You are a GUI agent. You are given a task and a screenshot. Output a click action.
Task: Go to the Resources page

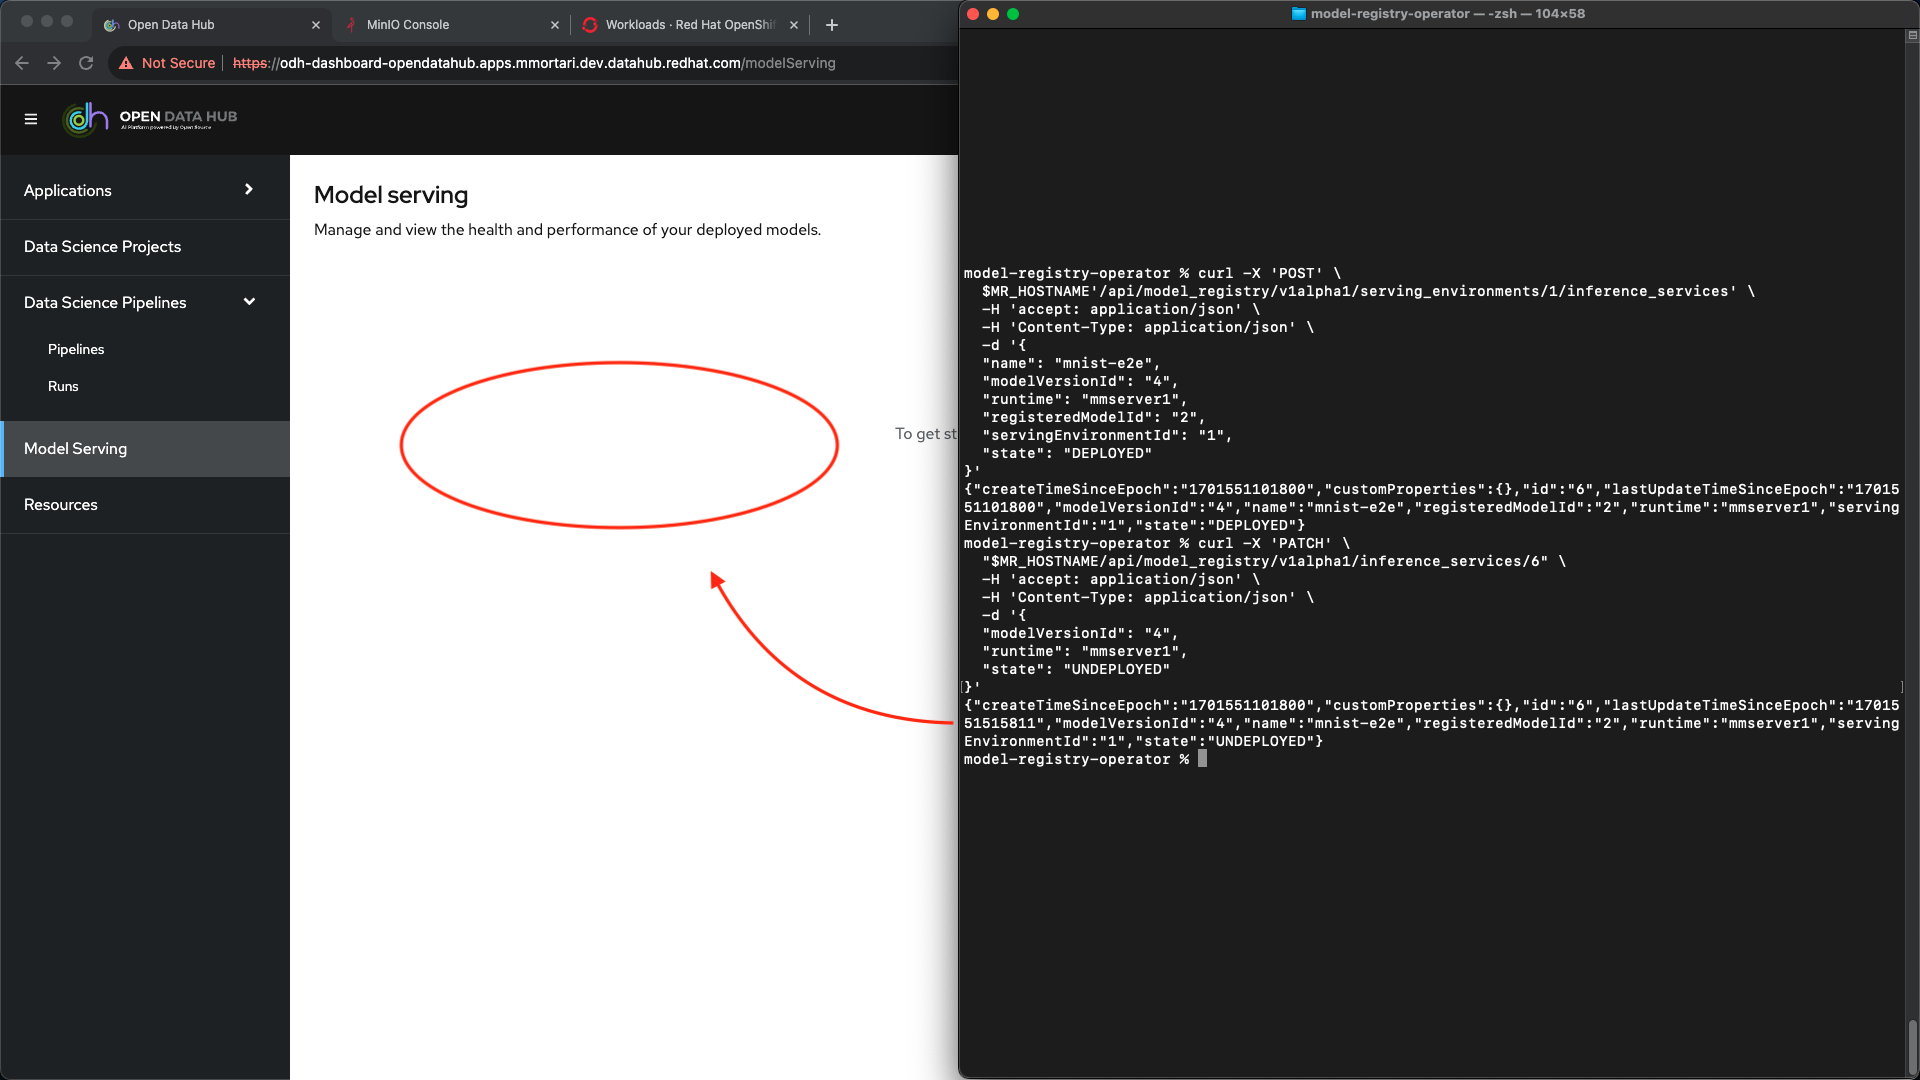[x=61, y=505]
